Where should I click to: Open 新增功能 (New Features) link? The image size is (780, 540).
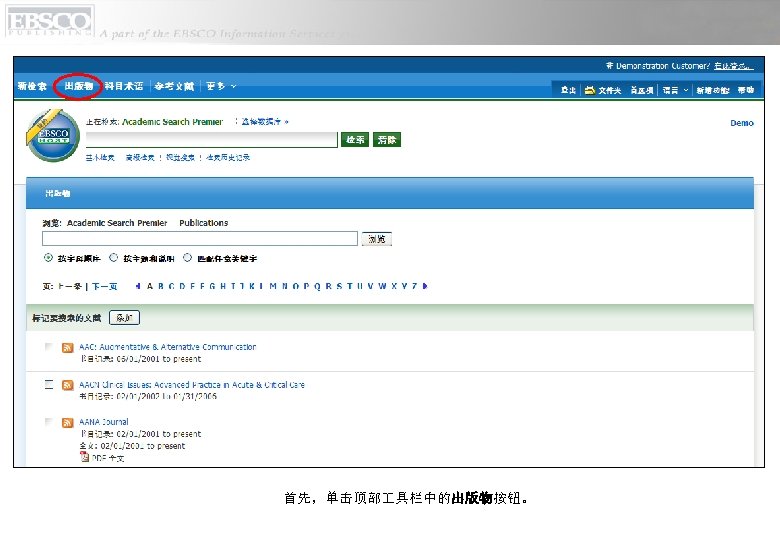pyautogui.click(x=712, y=90)
